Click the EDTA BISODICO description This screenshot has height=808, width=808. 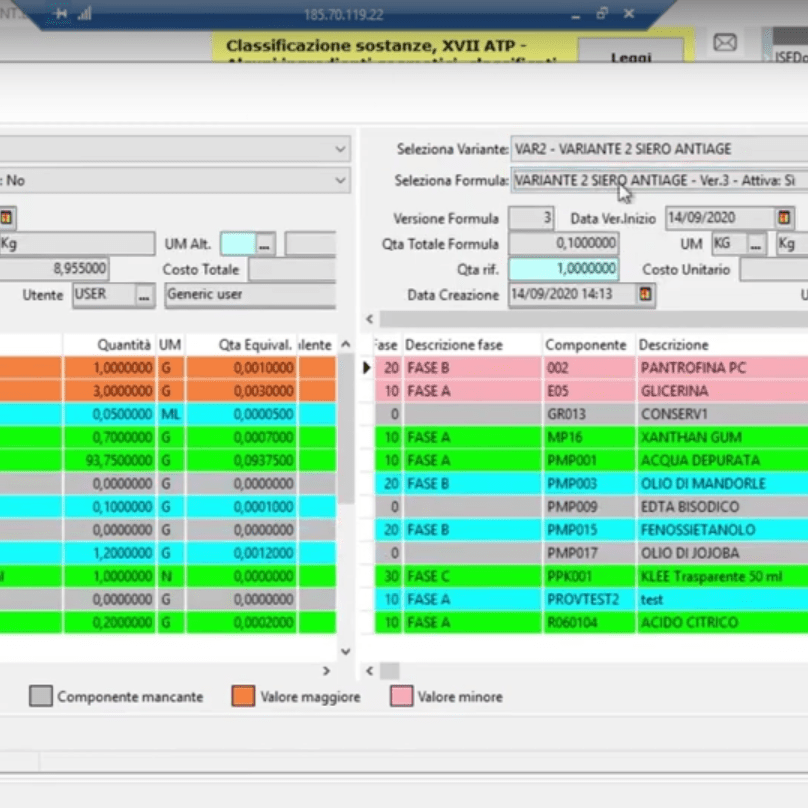tap(722, 507)
